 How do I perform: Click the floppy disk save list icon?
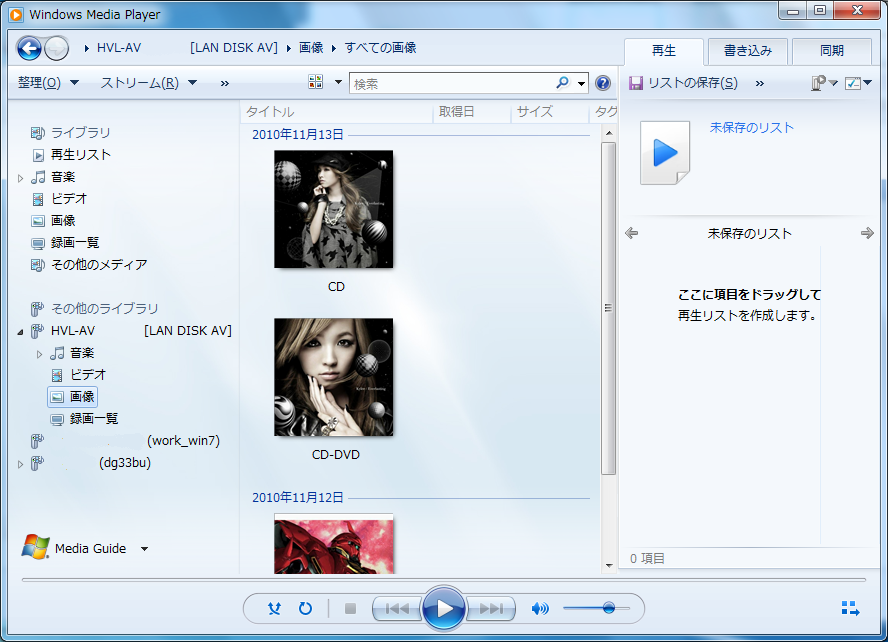[636, 83]
